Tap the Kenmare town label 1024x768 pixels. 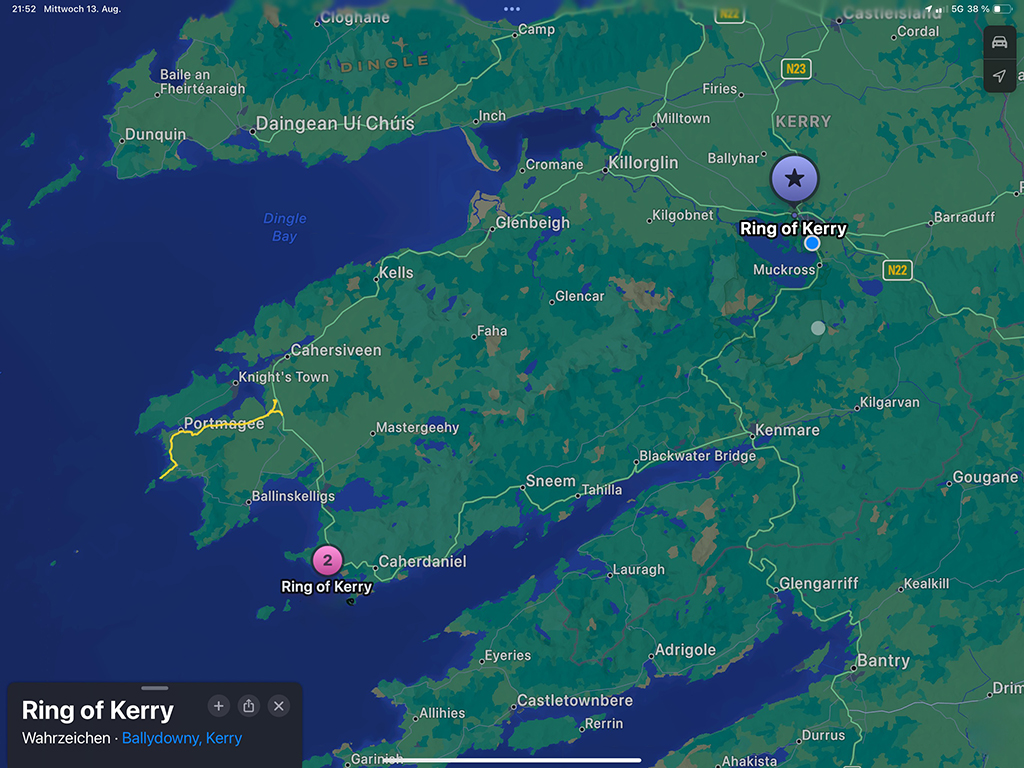tap(787, 430)
